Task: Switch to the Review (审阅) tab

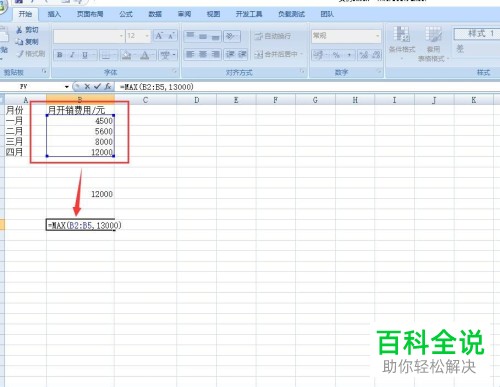Action: click(x=184, y=14)
